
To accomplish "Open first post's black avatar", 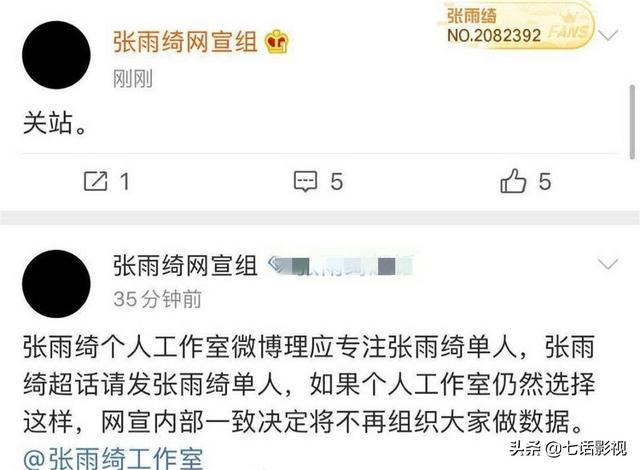I will (x=56, y=55).
